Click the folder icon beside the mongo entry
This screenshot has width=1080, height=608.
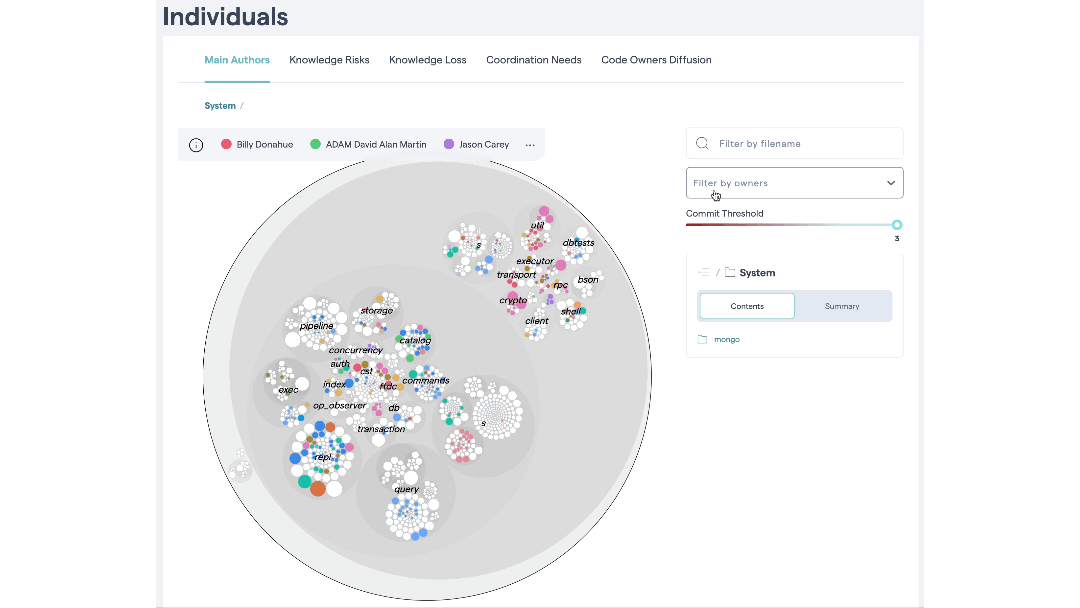click(x=703, y=339)
